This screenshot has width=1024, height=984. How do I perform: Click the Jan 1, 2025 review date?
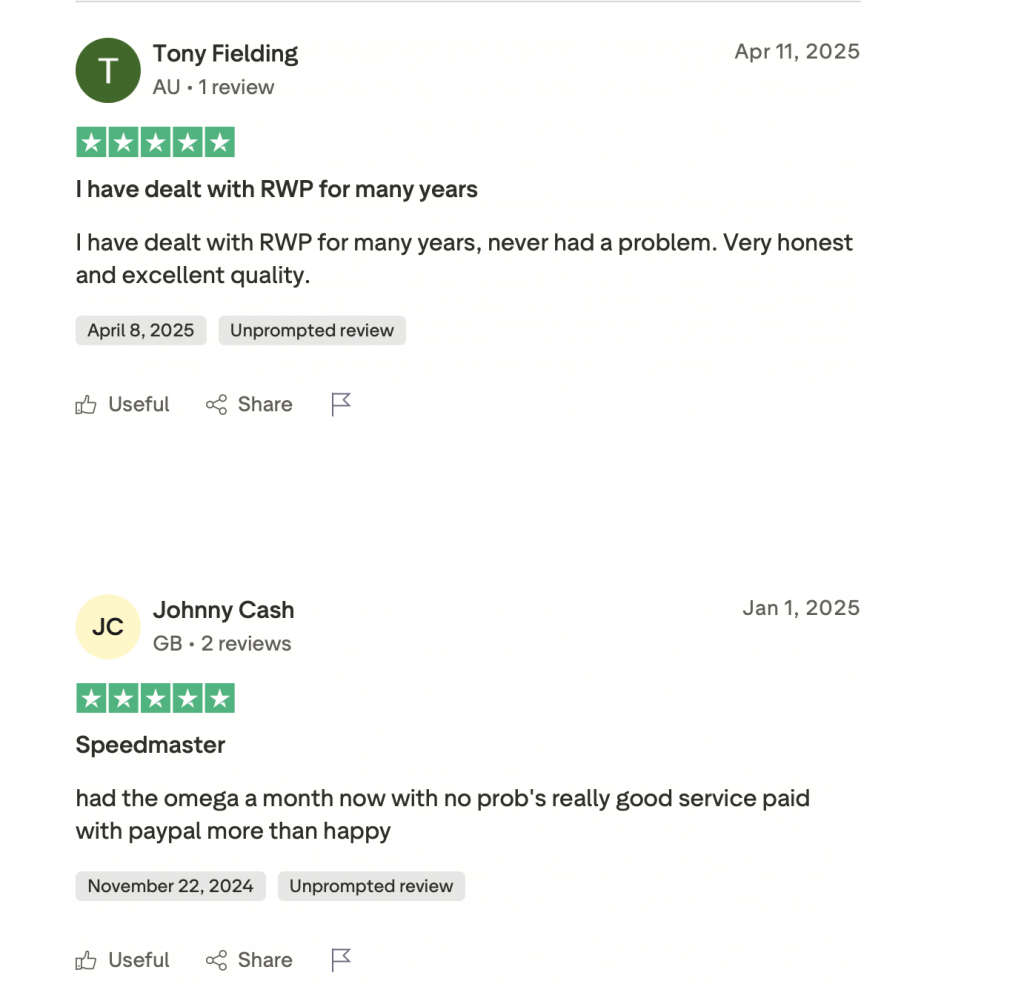[801, 608]
